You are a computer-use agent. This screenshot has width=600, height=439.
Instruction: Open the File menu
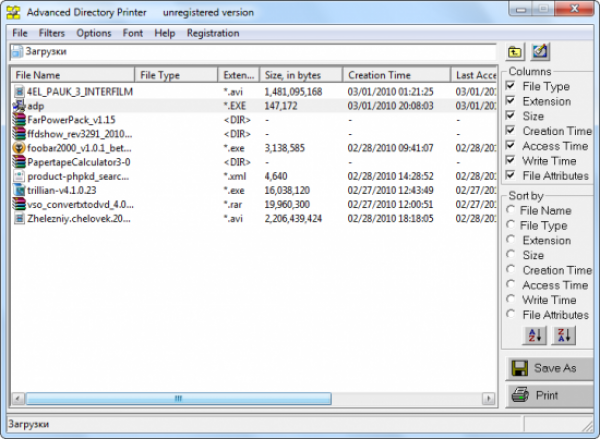coord(20,33)
